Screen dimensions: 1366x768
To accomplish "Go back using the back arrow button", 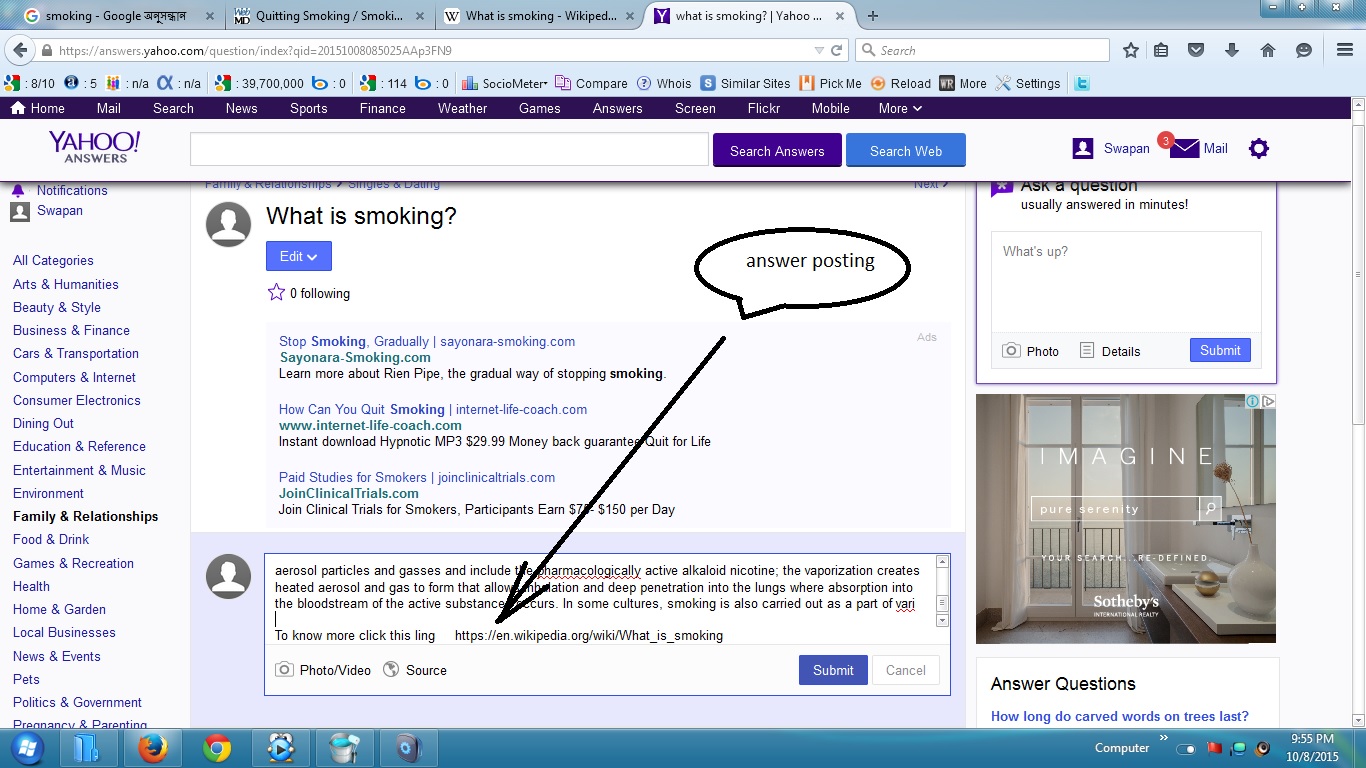I will (x=20, y=50).
